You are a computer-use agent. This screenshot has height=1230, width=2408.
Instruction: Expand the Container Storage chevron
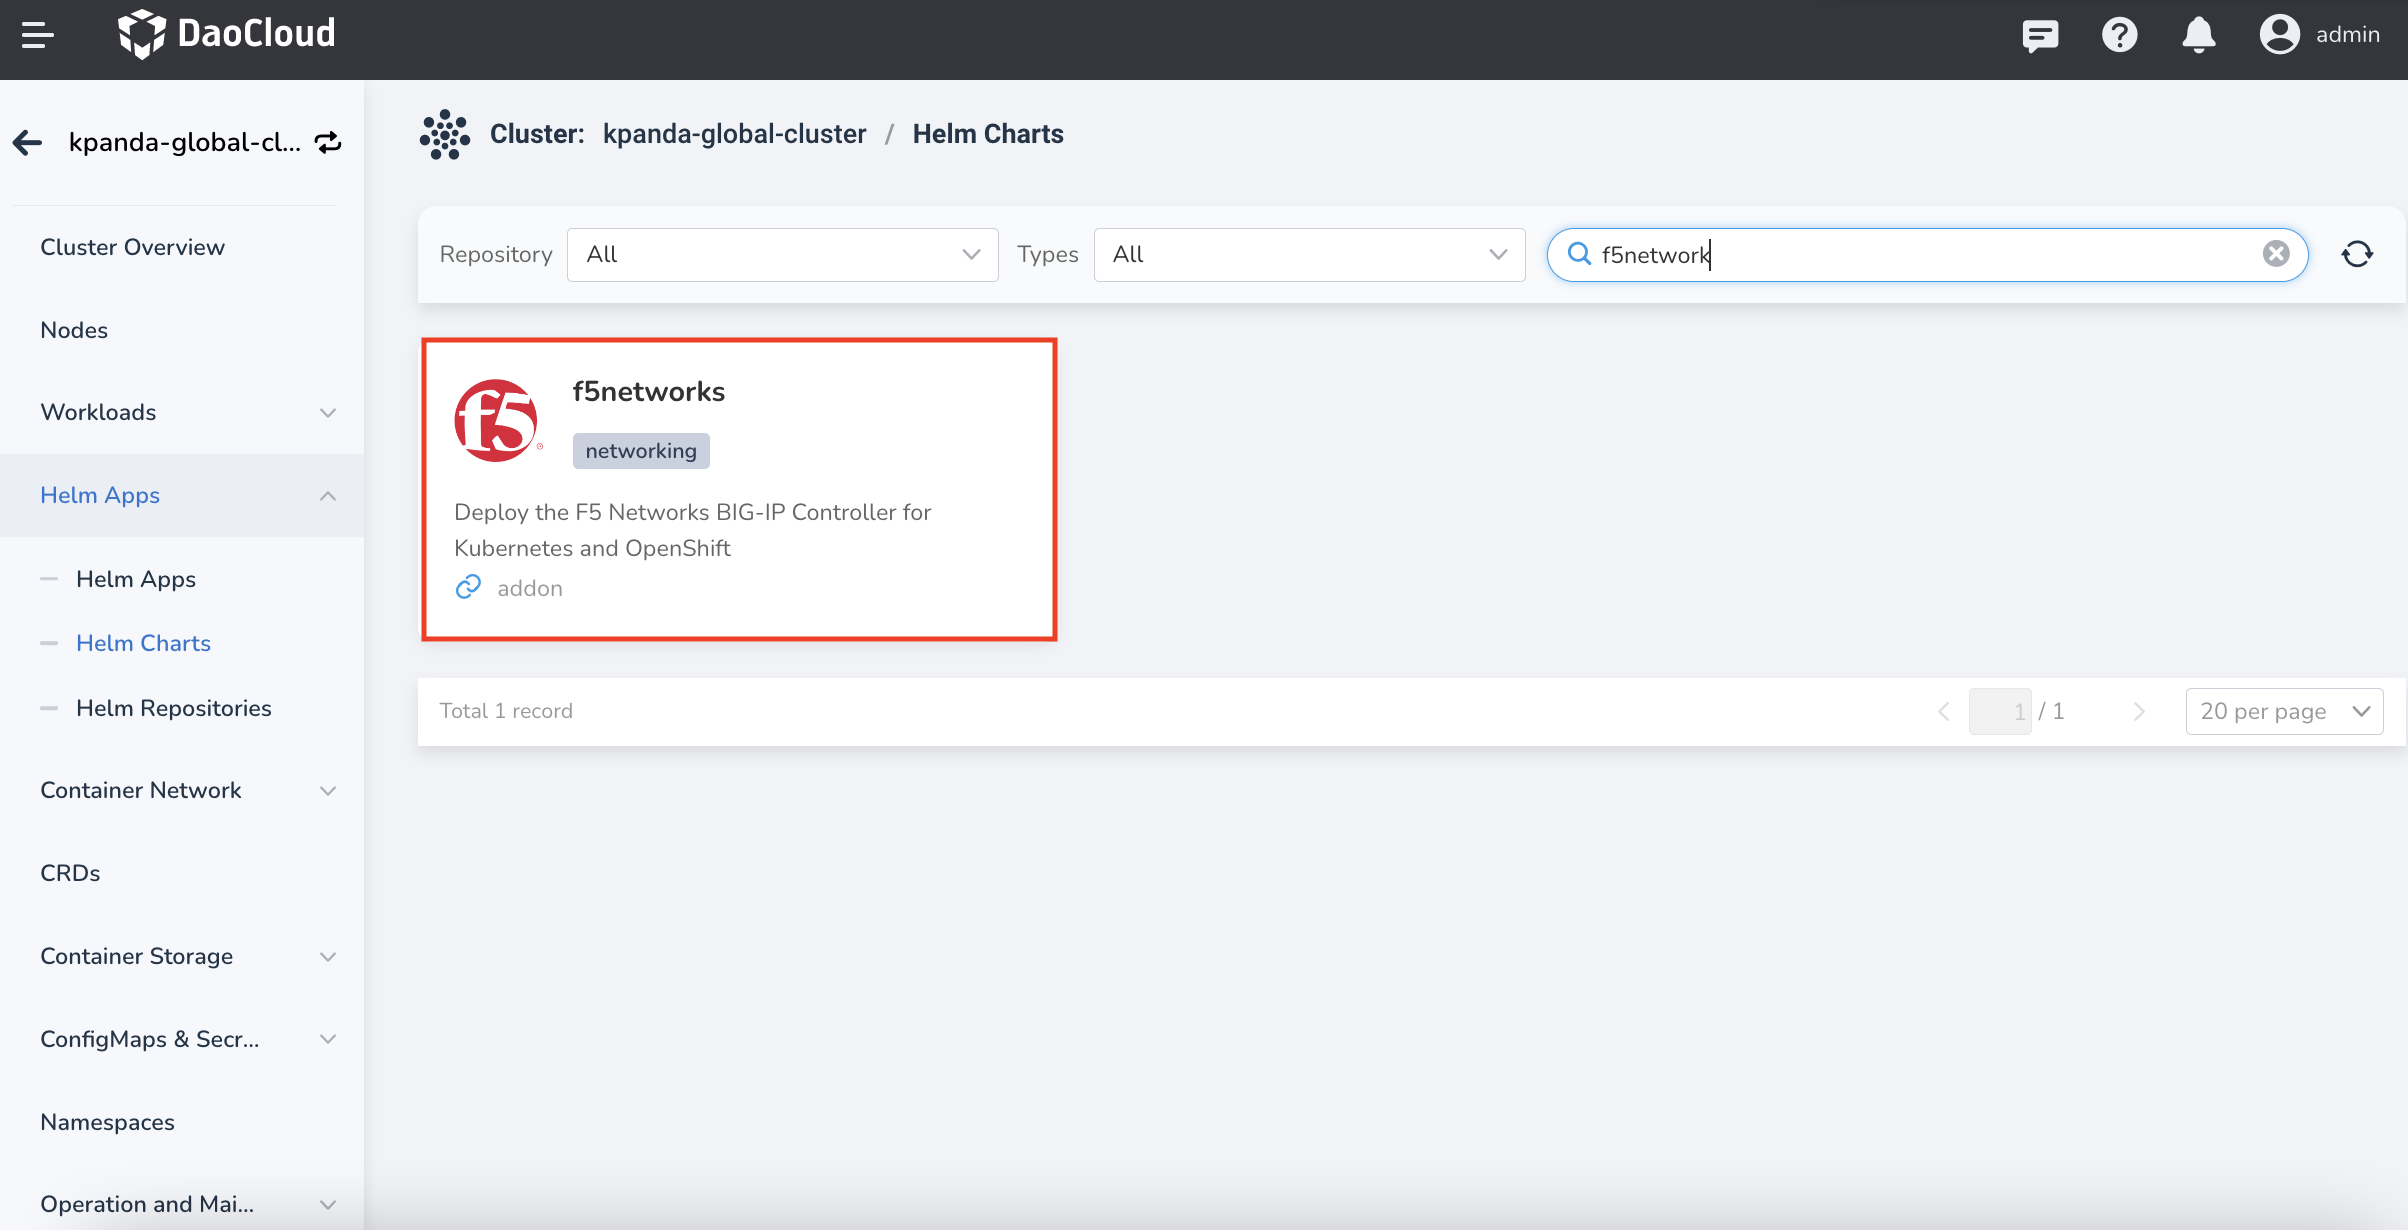[x=327, y=957]
